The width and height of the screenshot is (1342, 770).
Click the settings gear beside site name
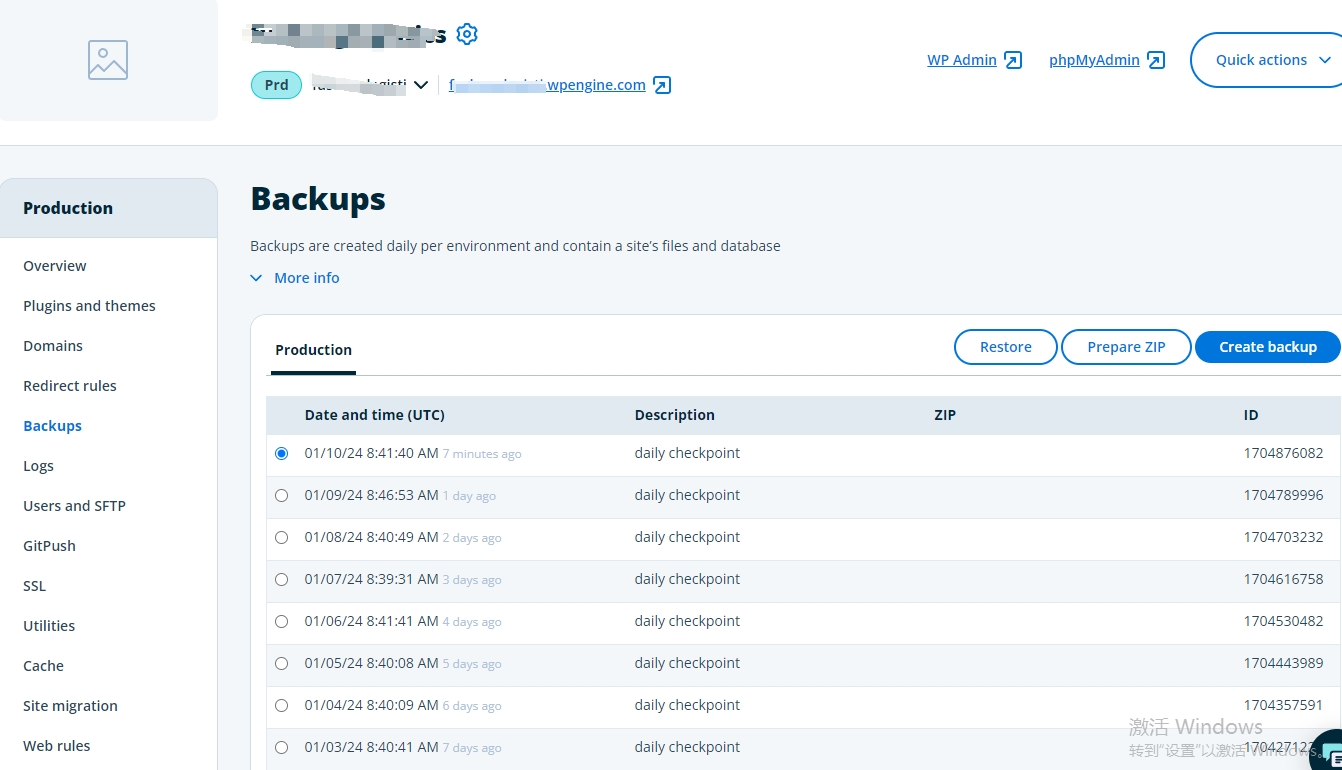click(x=467, y=34)
